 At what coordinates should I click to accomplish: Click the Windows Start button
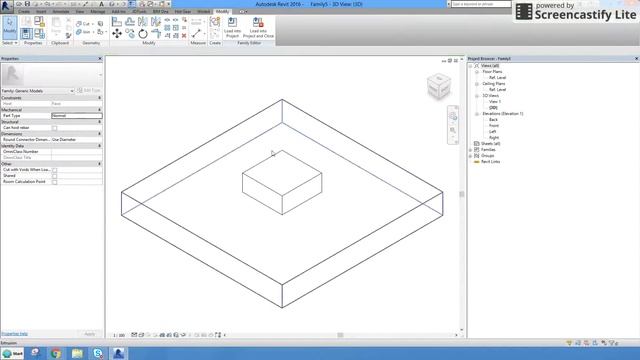pyautogui.click(x=13, y=353)
